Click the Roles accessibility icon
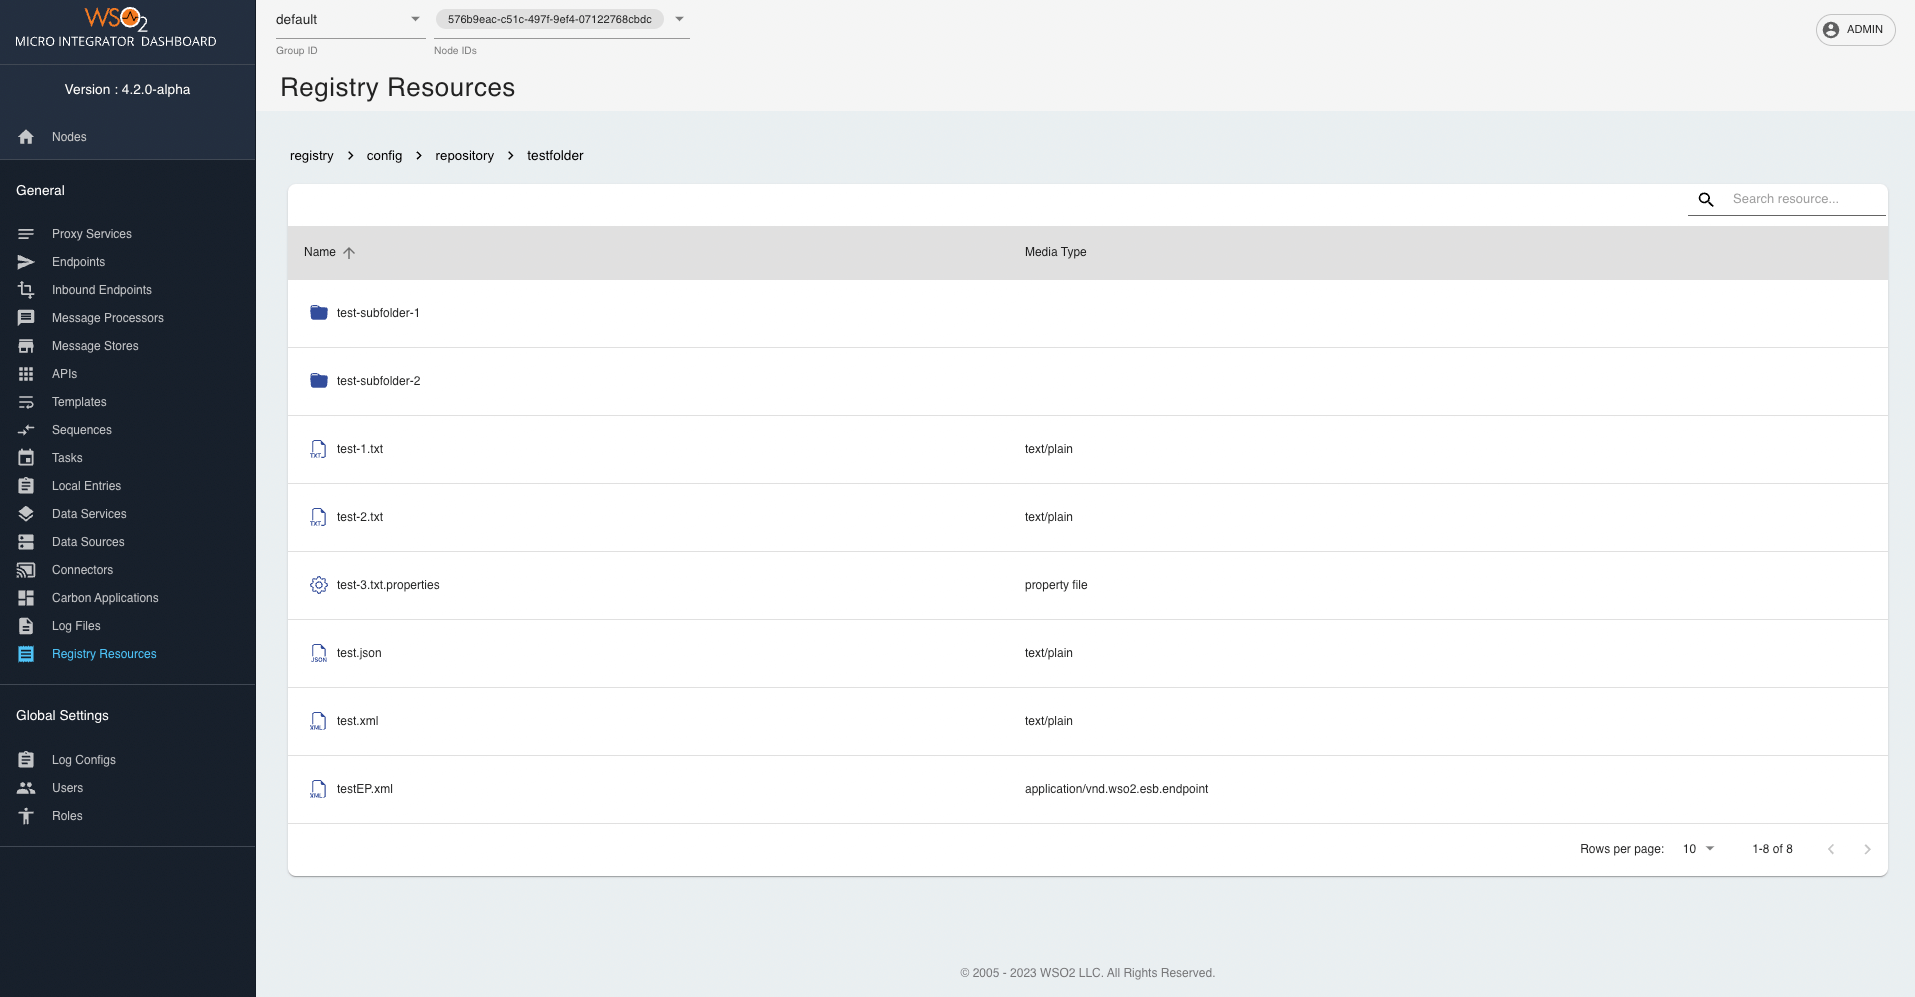The width and height of the screenshot is (1915, 997). coord(26,816)
